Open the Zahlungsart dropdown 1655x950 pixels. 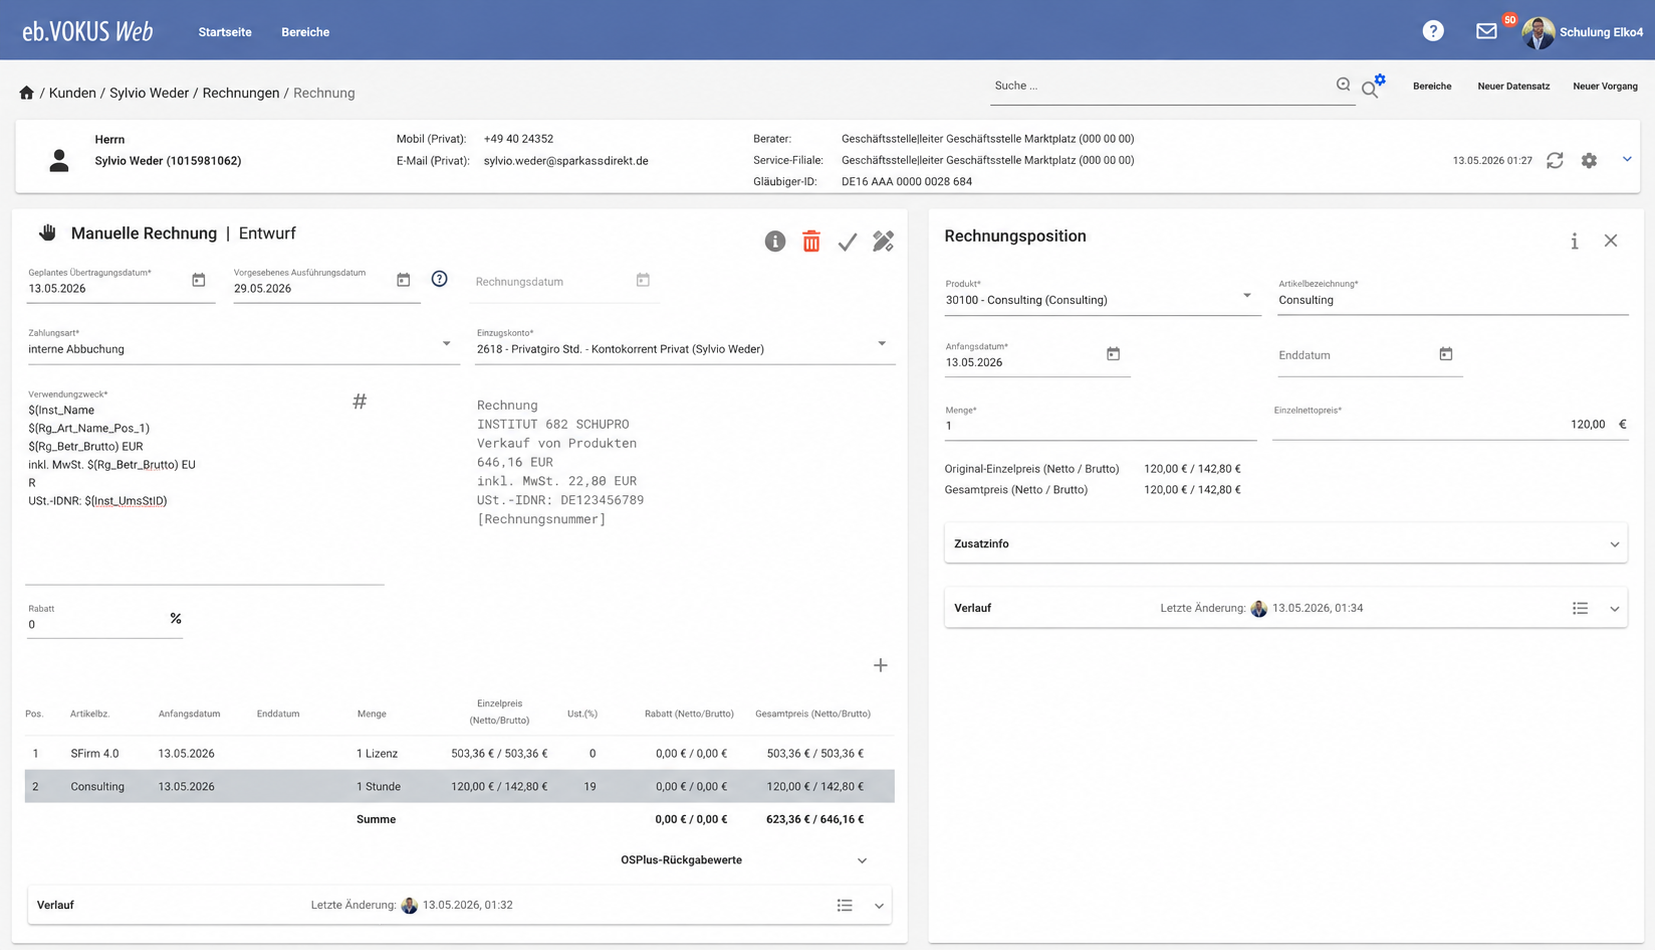(242, 346)
